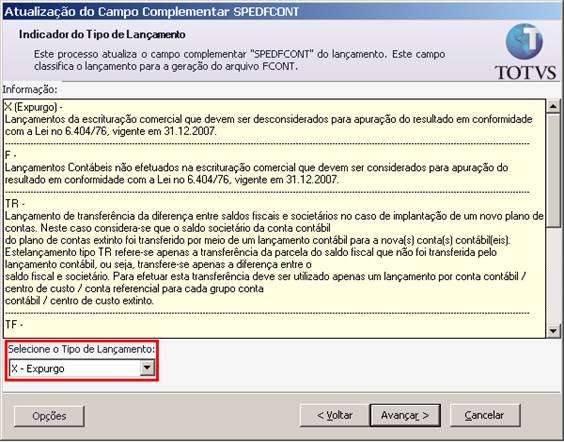Cancel the wizard with Cancelar
Viewport: 564px width, 442px height.
(x=485, y=415)
